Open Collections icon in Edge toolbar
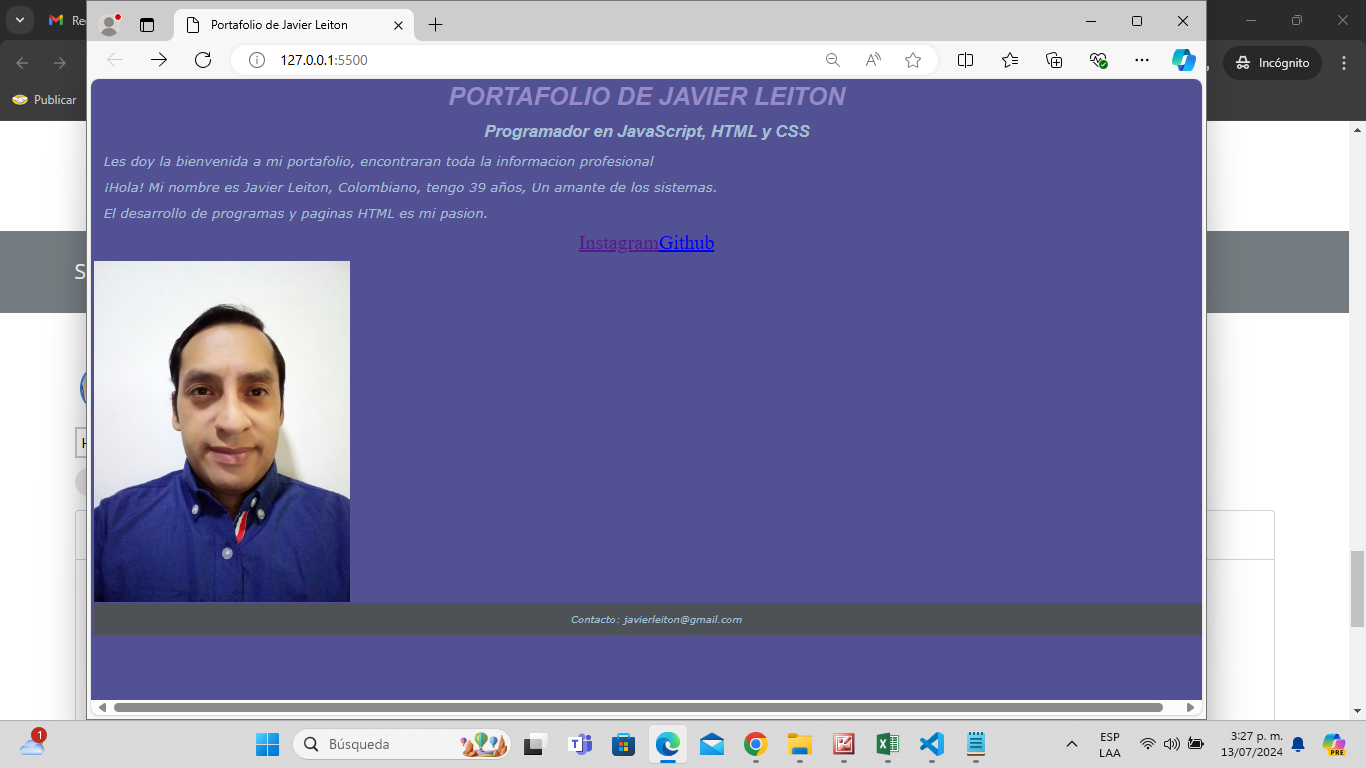Viewport: 1366px width, 768px height. 1054,60
